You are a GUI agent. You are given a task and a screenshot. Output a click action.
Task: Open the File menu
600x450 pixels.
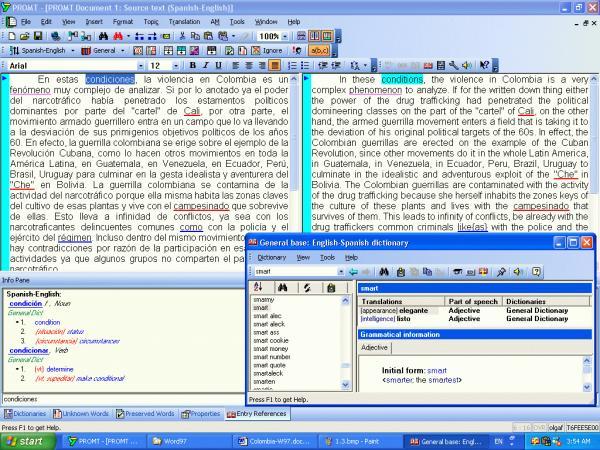click(x=26, y=22)
